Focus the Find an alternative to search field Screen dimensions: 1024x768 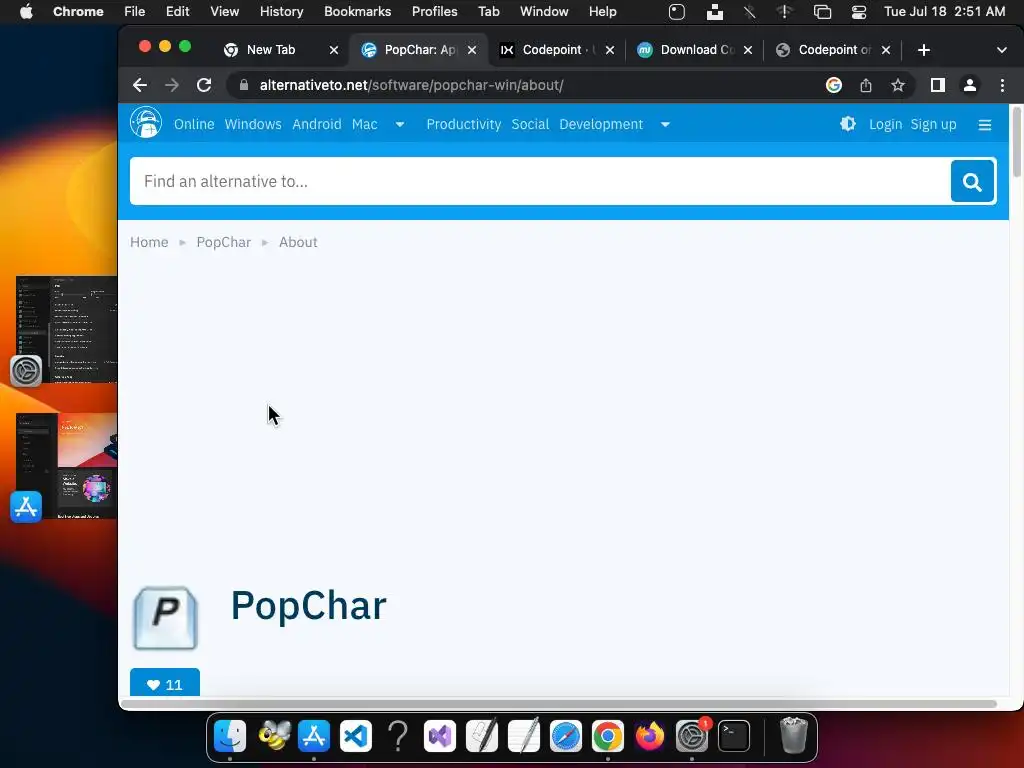tap(540, 182)
